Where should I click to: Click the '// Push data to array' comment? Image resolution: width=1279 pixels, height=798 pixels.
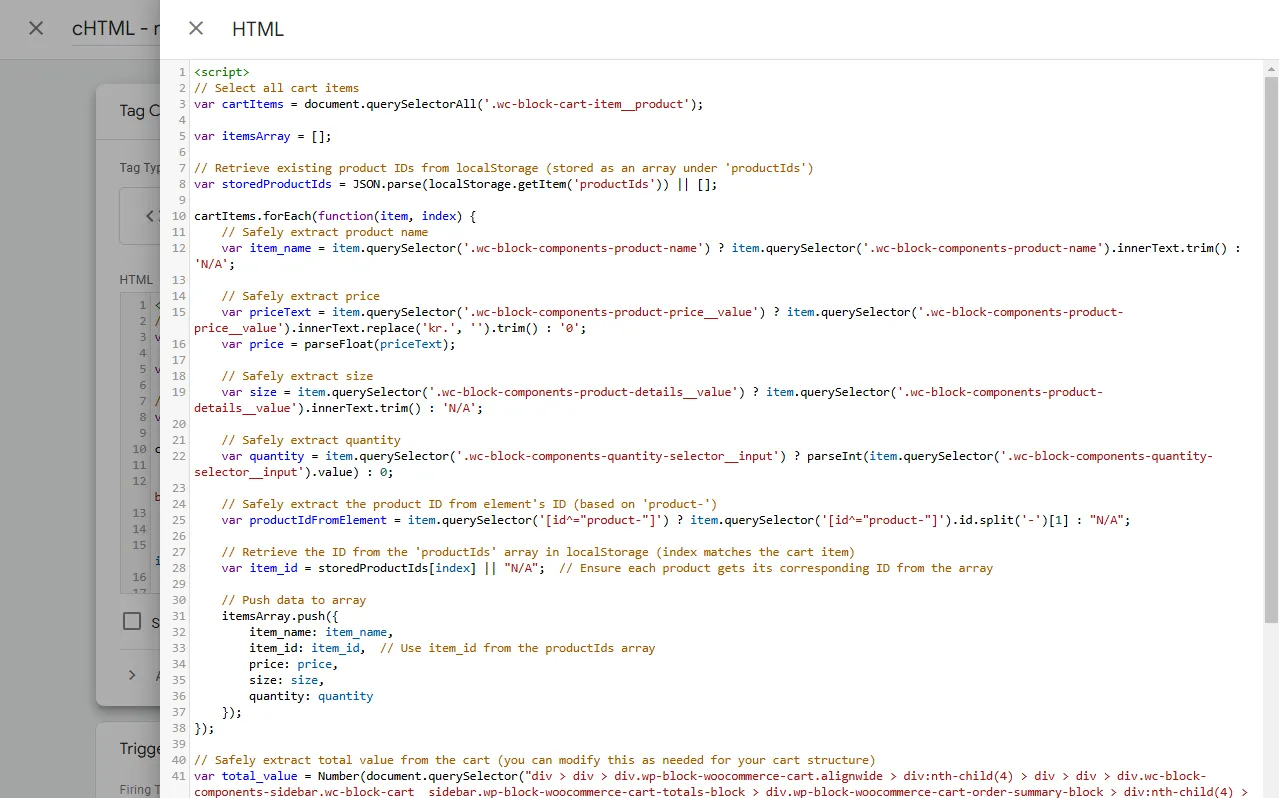pyautogui.click(x=294, y=600)
